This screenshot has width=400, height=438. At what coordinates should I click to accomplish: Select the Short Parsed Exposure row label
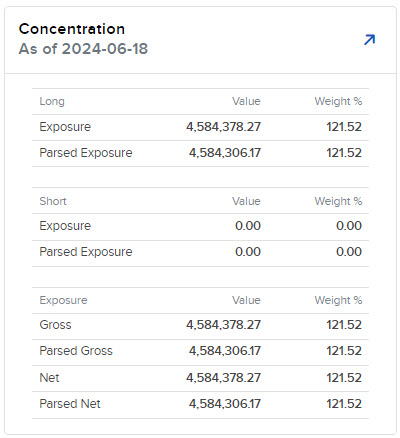86,252
